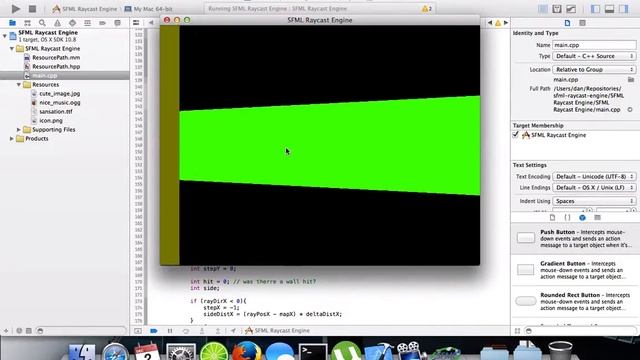The image size is (640, 360).
Task: Switch to the Assistant editor mode
Action: click(x=557, y=9)
